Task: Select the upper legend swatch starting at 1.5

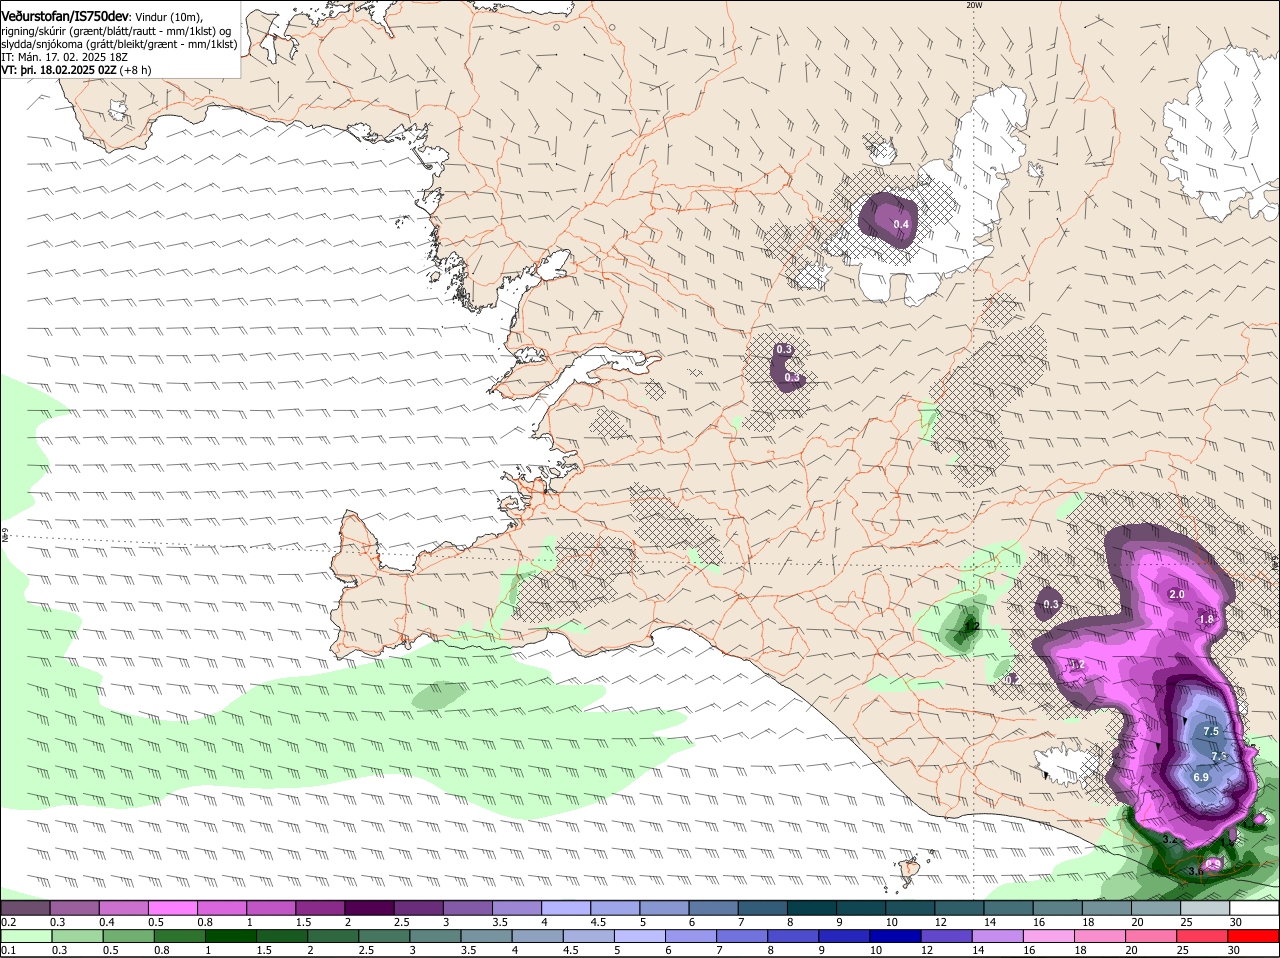Action: pos(320,907)
